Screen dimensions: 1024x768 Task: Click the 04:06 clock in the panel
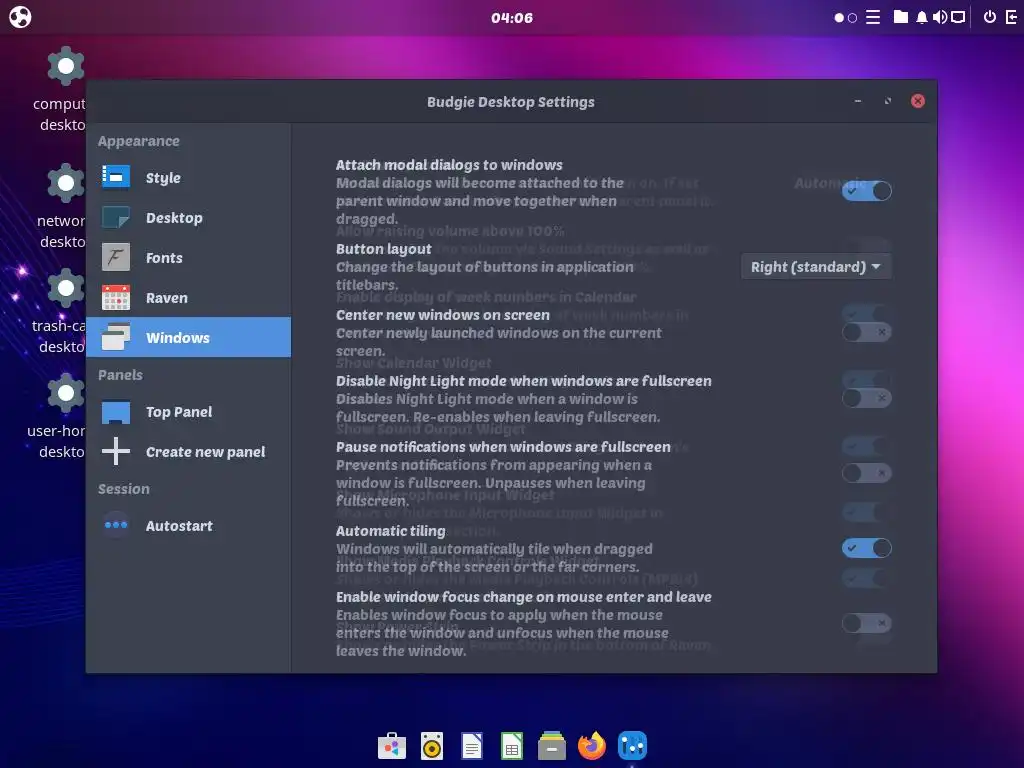coord(512,18)
